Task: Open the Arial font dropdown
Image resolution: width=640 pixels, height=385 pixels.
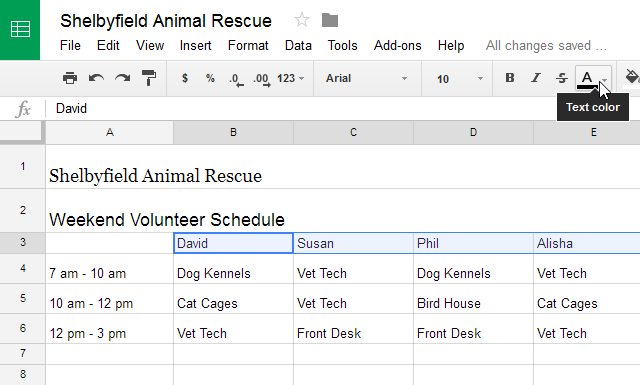Action: coord(367,78)
